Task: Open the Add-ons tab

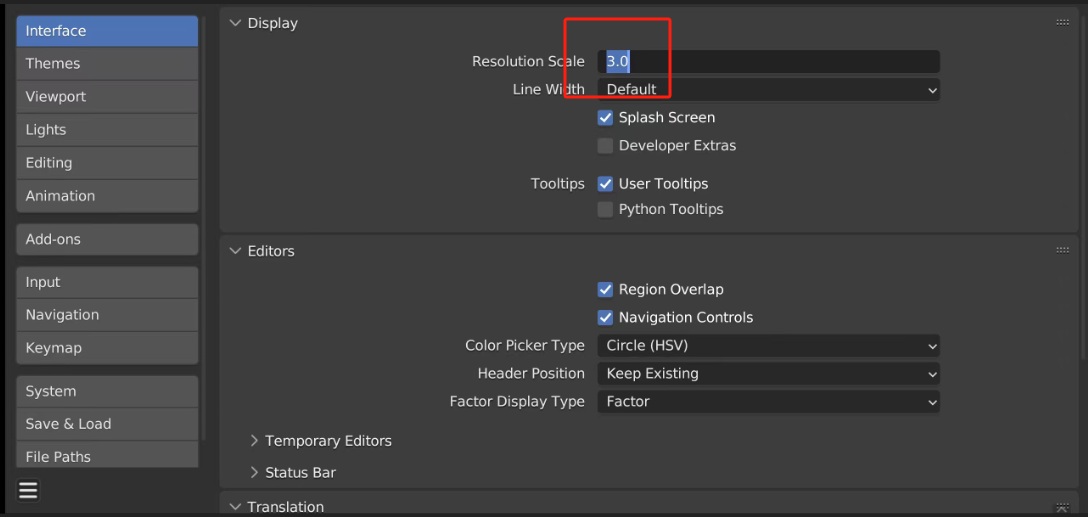Action: click(x=107, y=239)
